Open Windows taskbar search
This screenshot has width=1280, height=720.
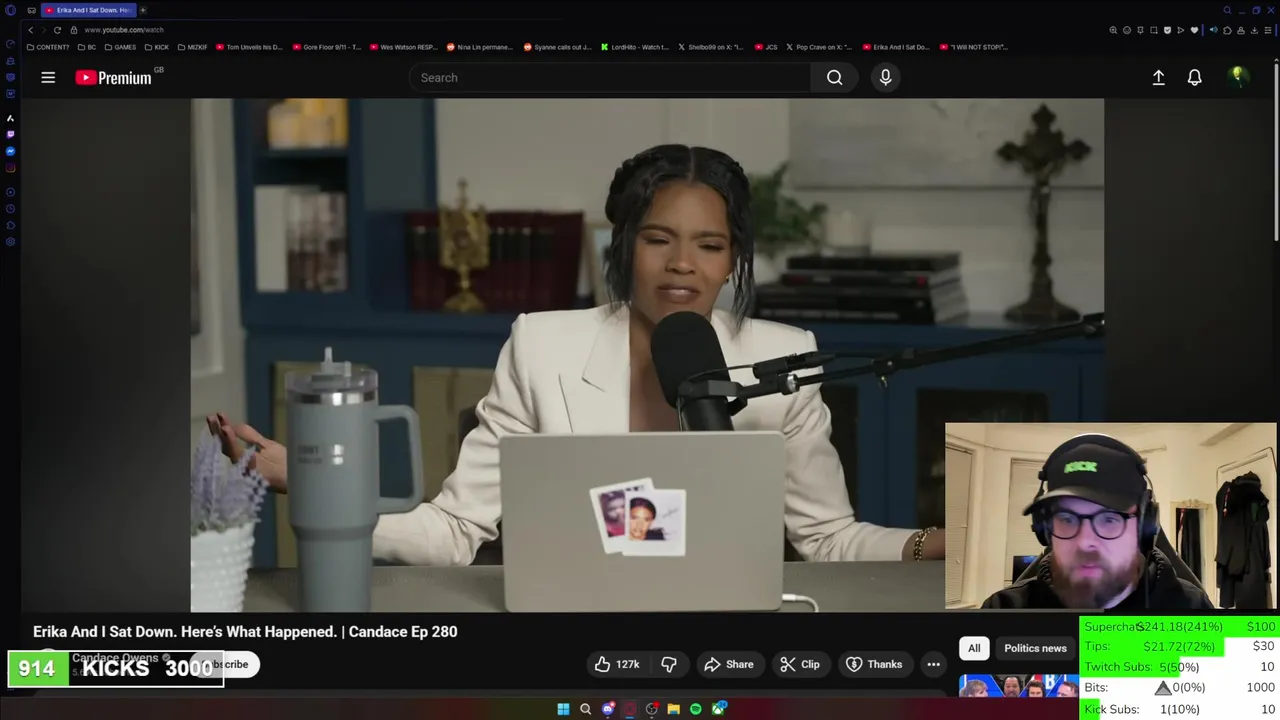click(585, 709)
